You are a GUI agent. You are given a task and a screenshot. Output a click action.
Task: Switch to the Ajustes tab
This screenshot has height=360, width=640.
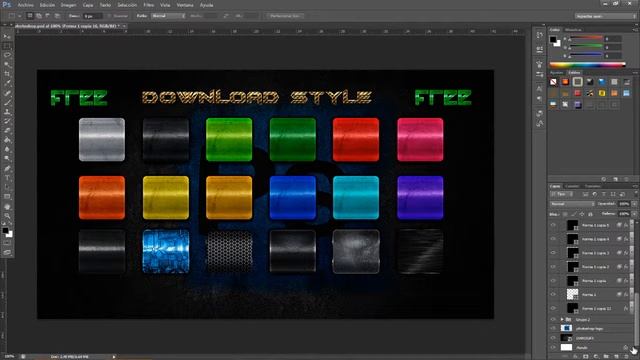(x=556, y=73)
